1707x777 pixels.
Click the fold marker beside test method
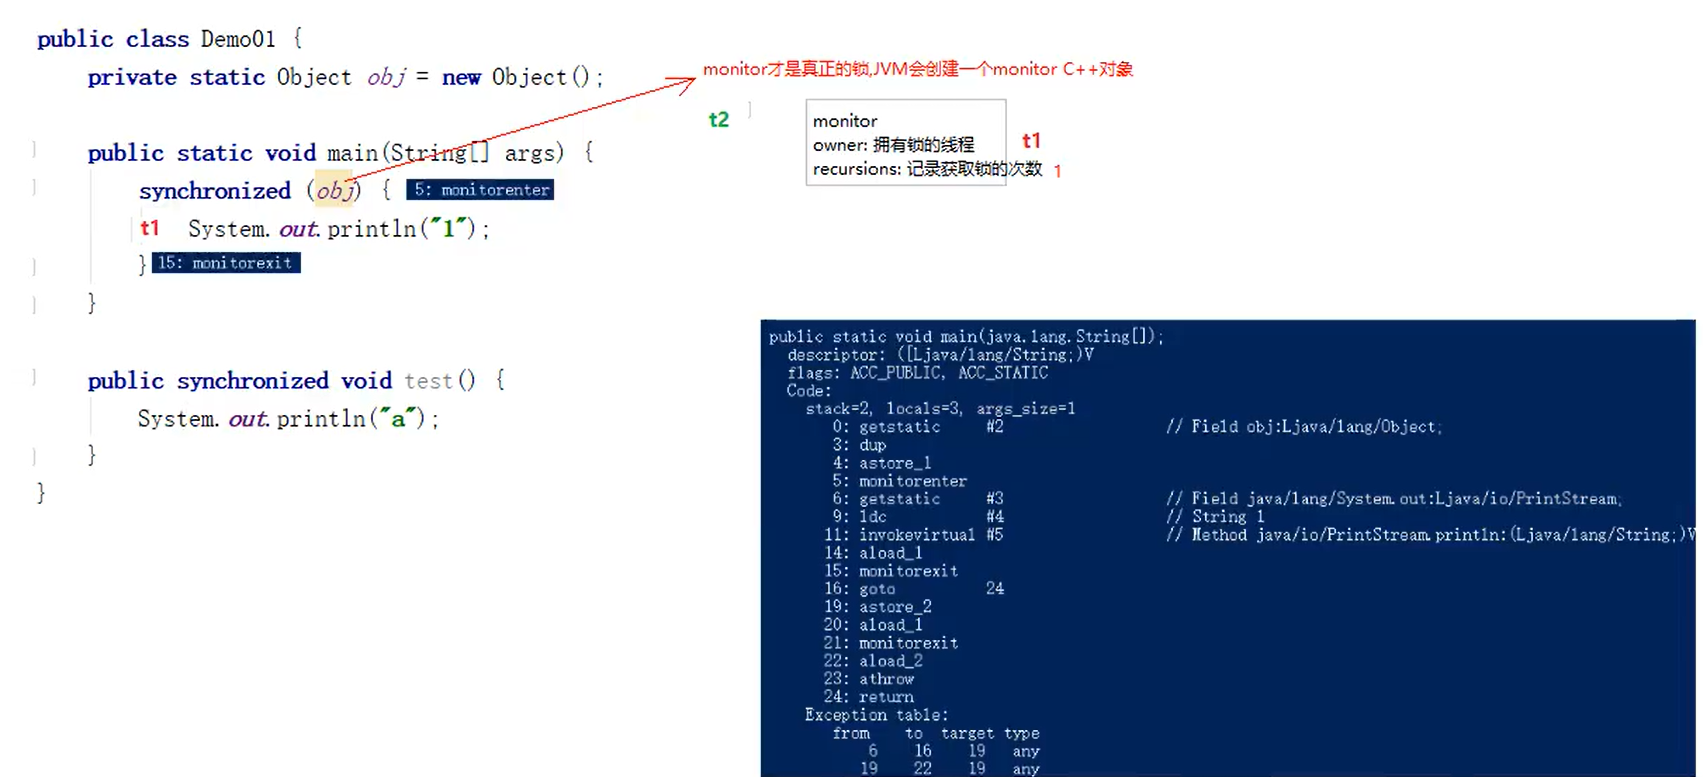pyautogui.click(x=35, y=377)
